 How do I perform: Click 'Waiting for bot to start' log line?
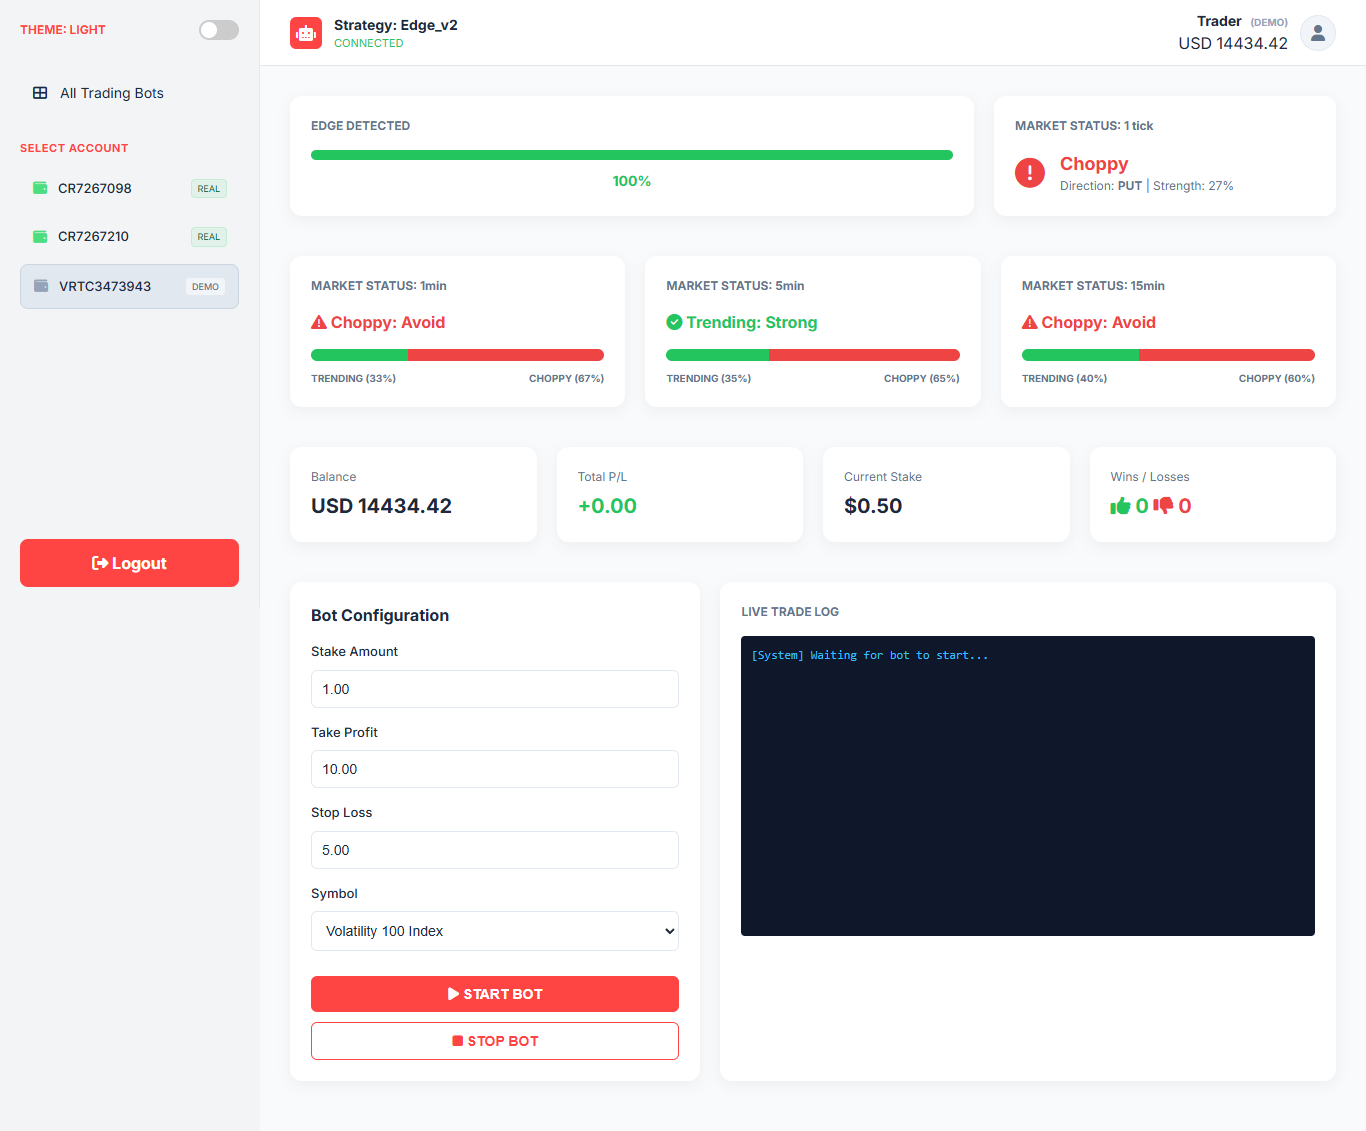click(870, 656)
